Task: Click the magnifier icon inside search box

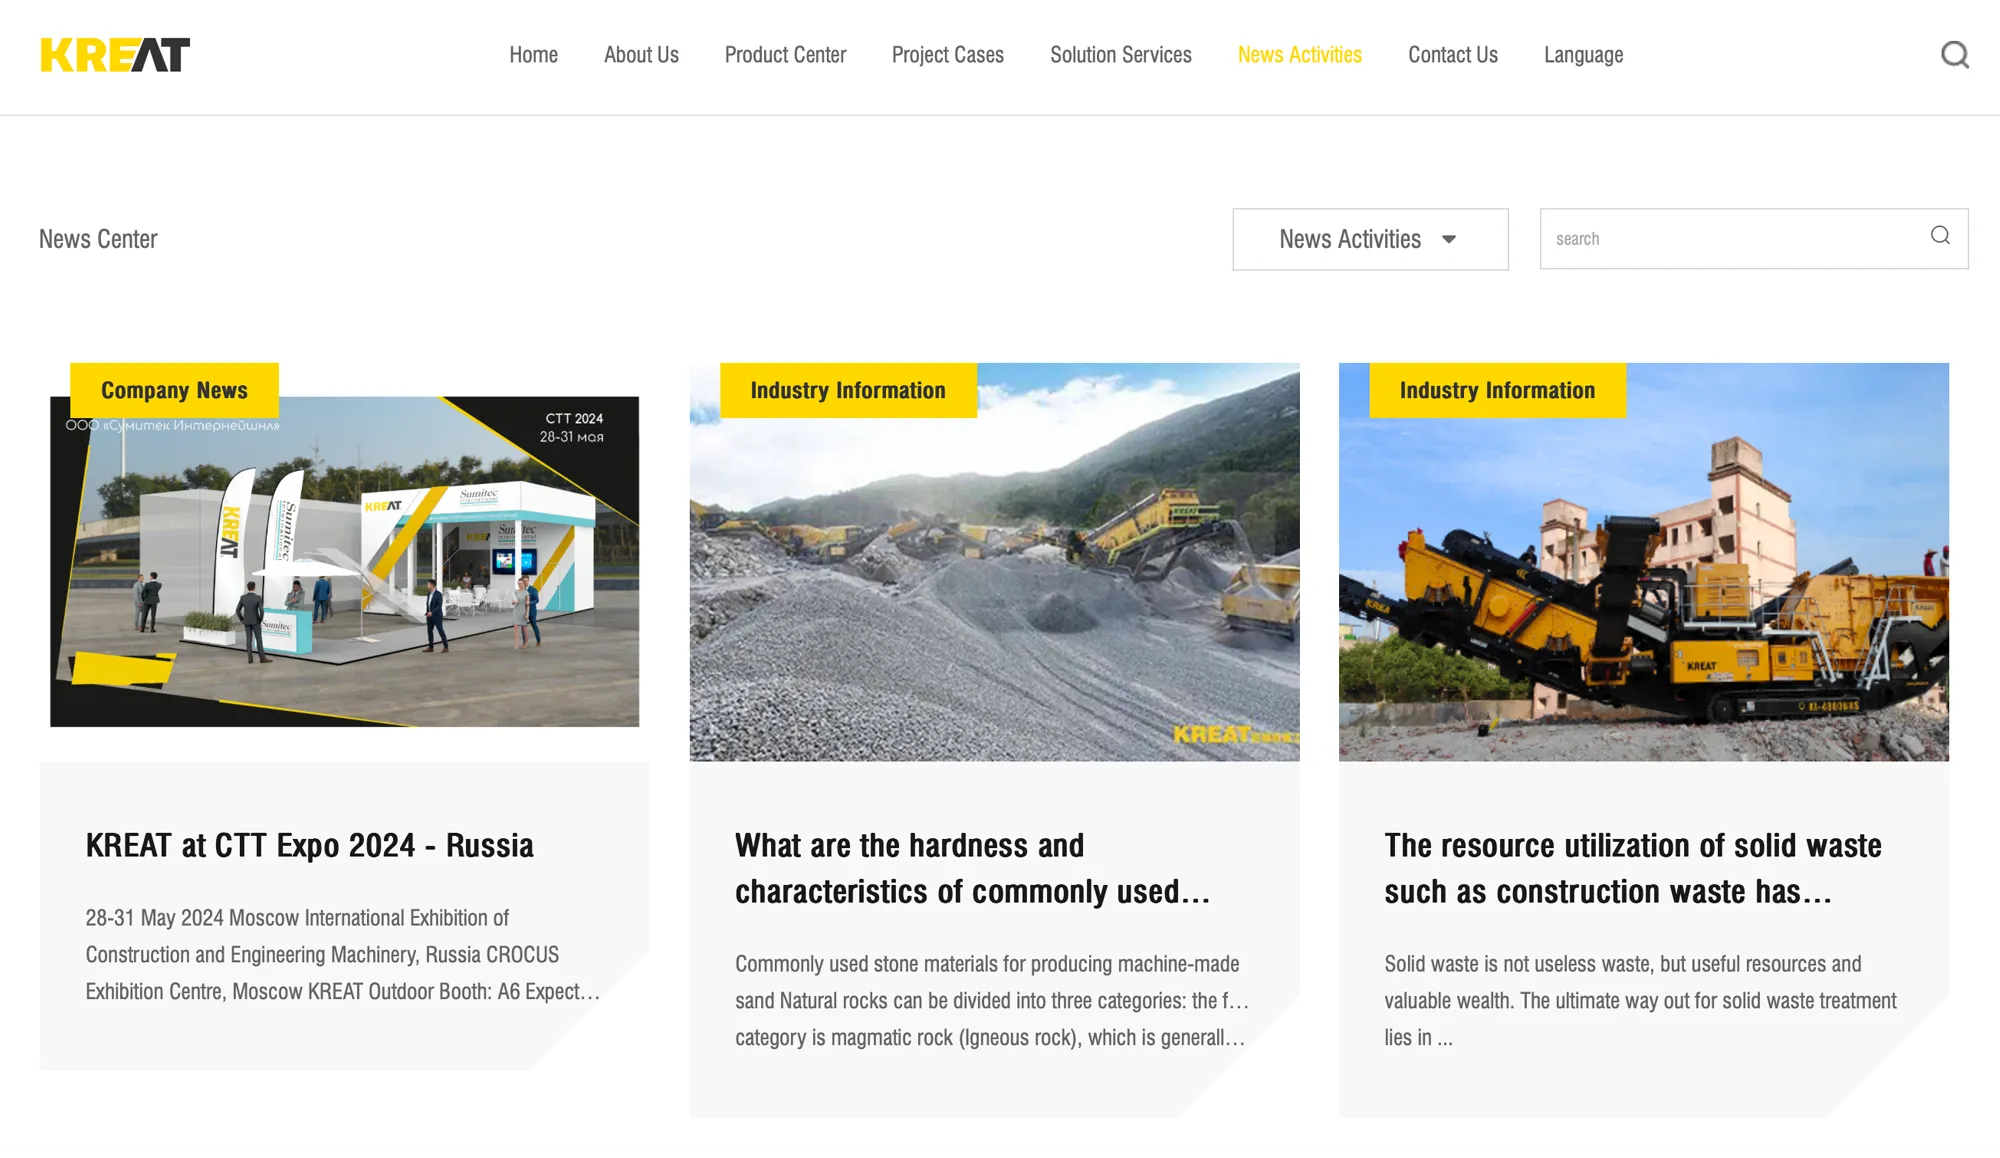Action: pos(1939,236)
